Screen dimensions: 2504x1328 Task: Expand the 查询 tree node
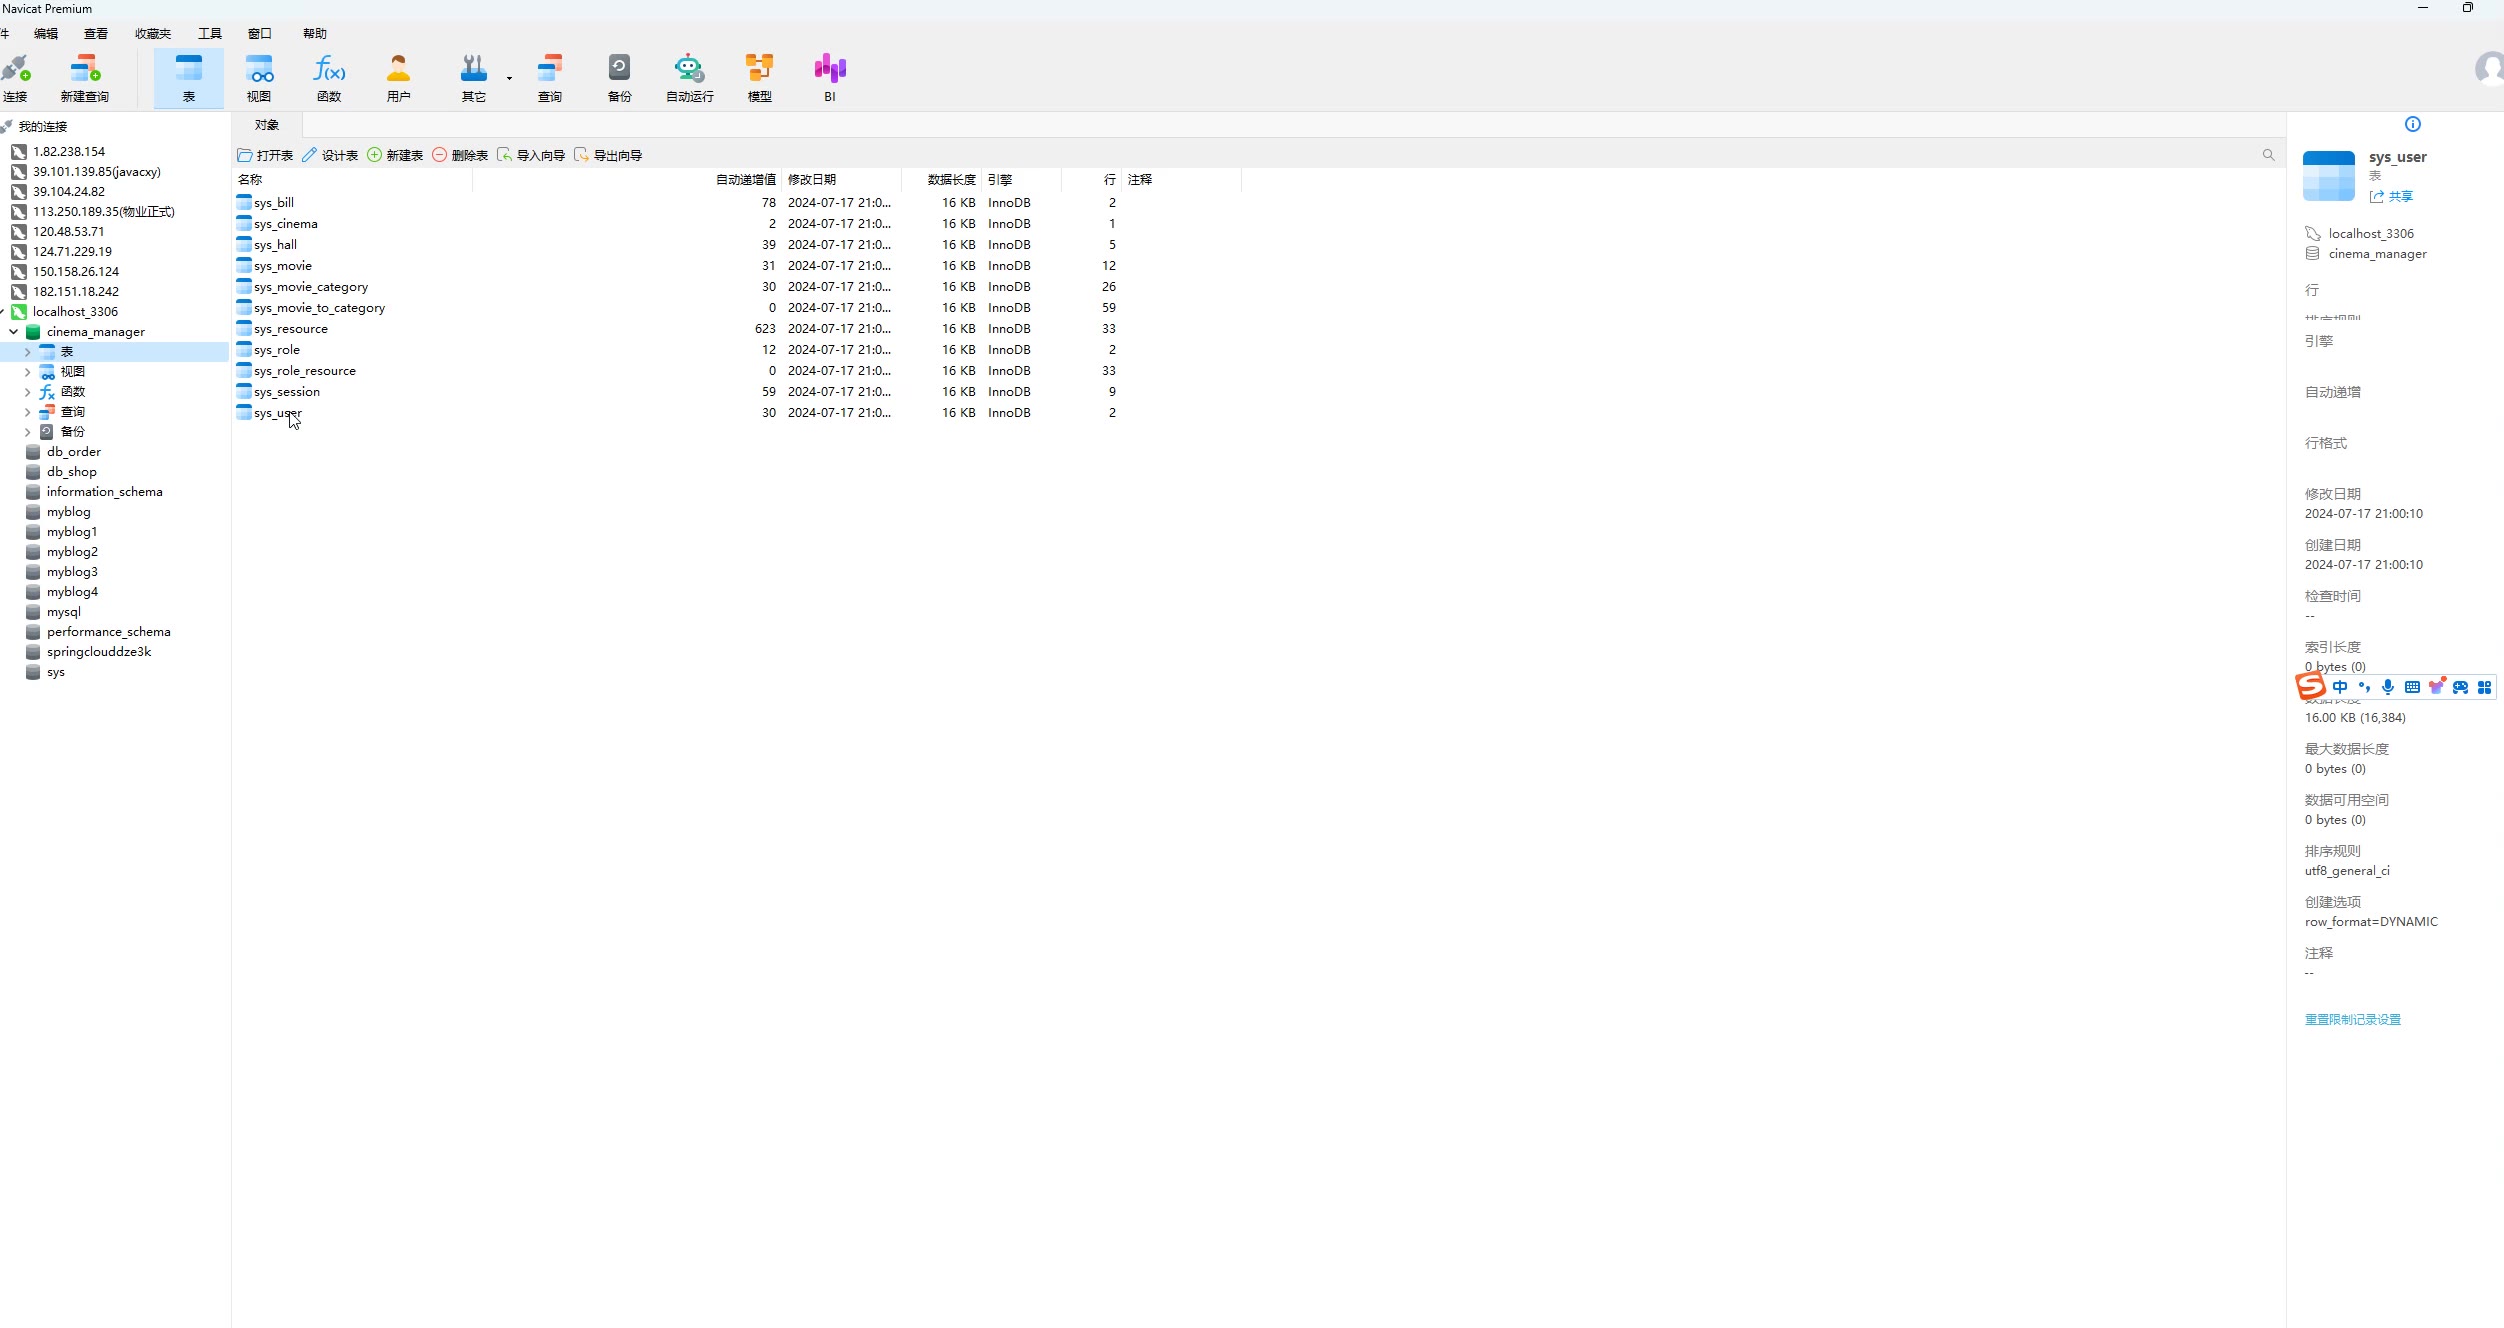coord(27,412)
